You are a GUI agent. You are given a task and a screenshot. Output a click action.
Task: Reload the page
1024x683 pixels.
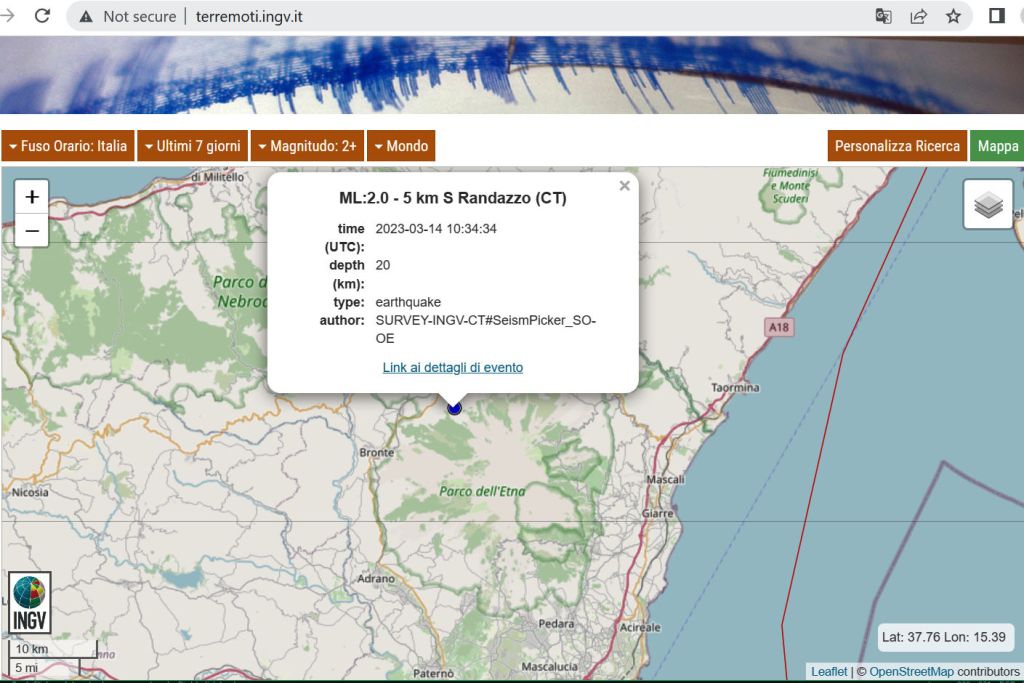coord(42,16)
